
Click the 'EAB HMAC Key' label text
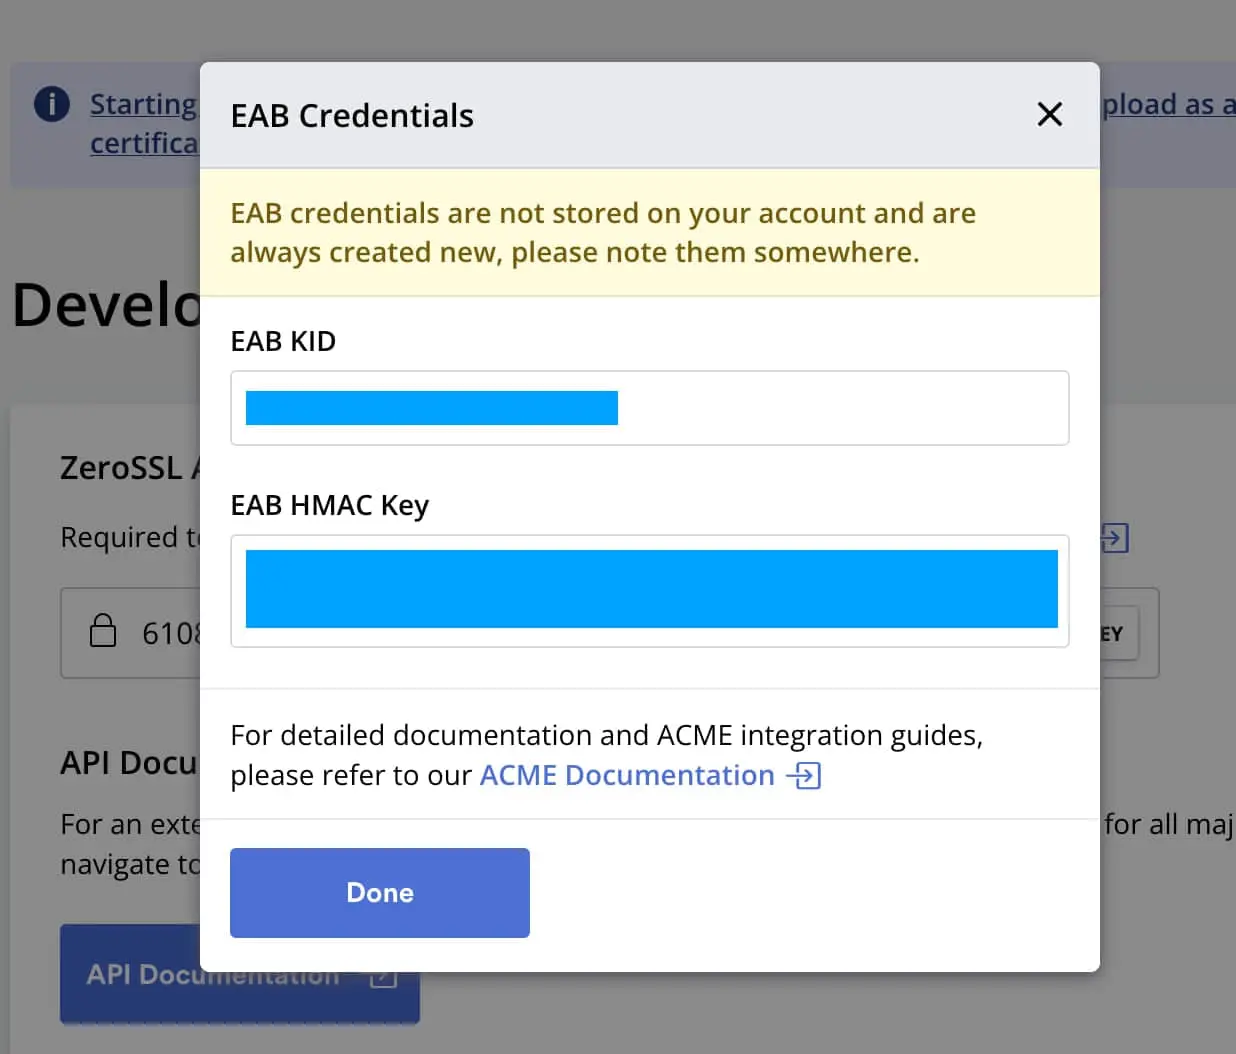[x=329, y=505]
